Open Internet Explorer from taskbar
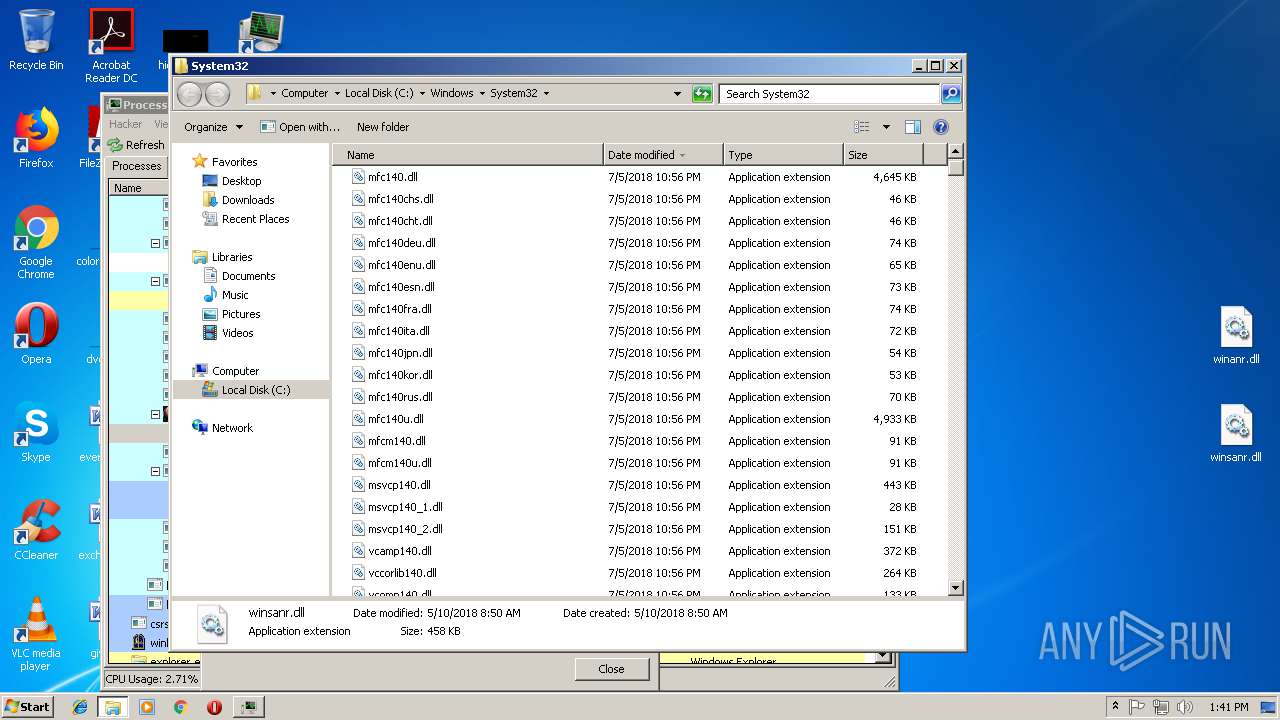This screenshot has height=720, width=1280. click(80, 707)
